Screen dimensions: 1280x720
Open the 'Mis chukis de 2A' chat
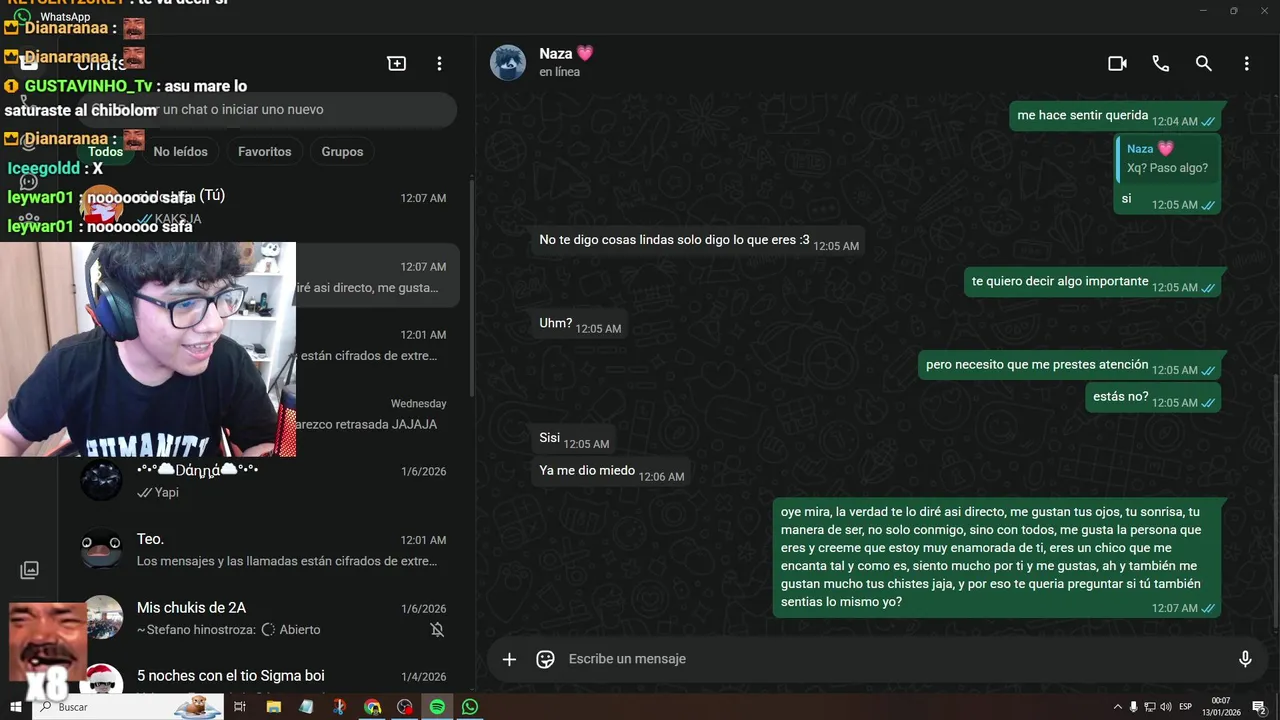[x=264, y=618]
